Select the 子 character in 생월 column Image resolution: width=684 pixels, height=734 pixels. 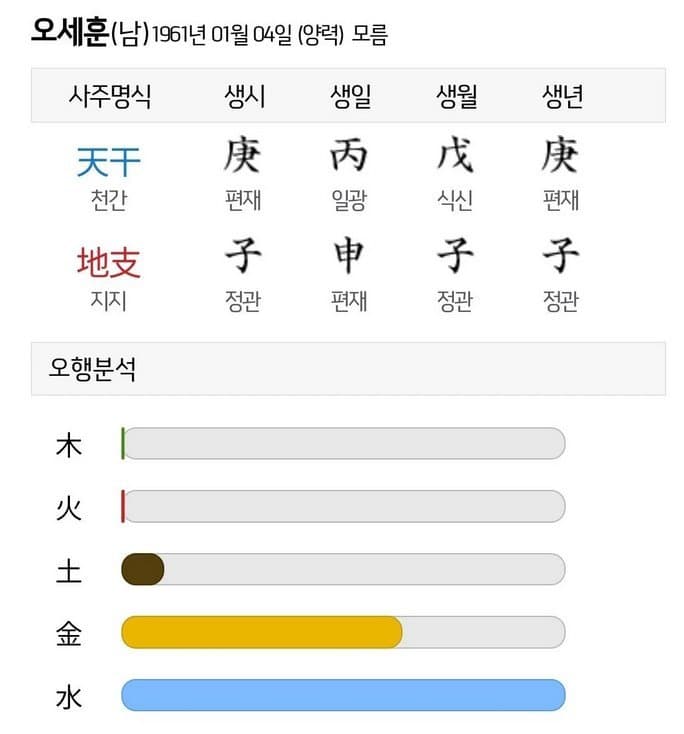455,257
